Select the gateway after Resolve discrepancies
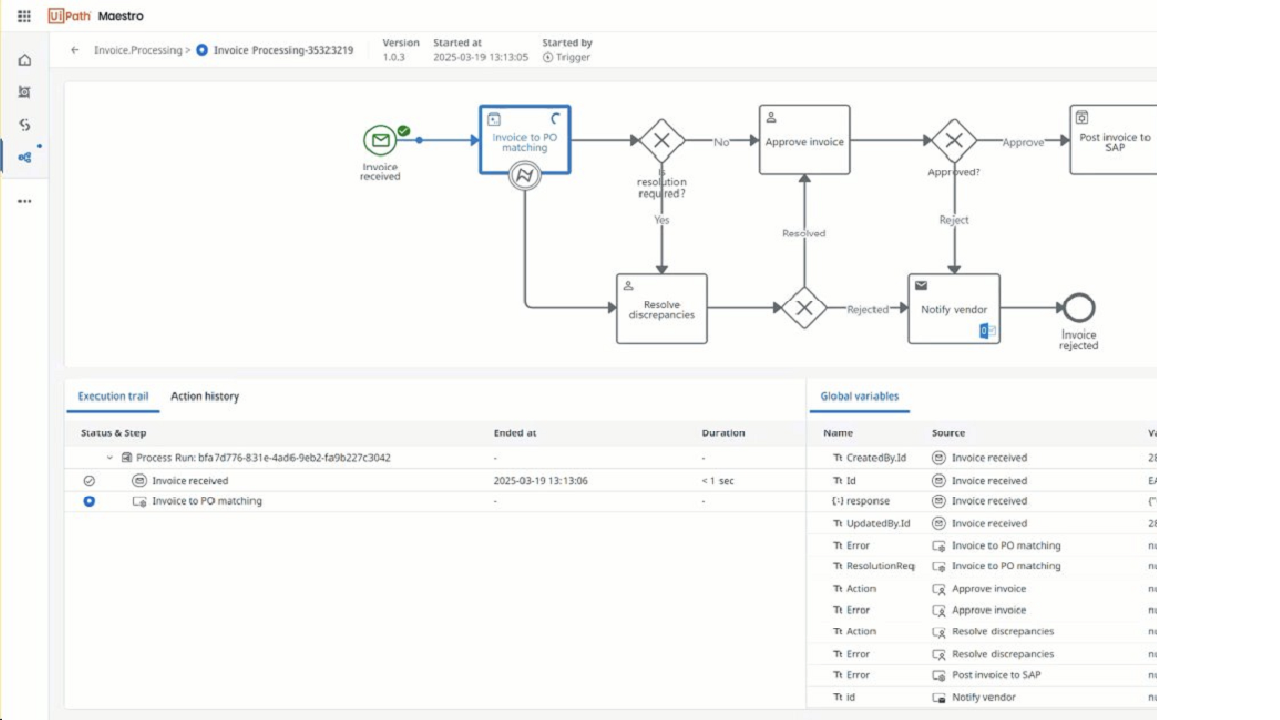 (804, 308)
